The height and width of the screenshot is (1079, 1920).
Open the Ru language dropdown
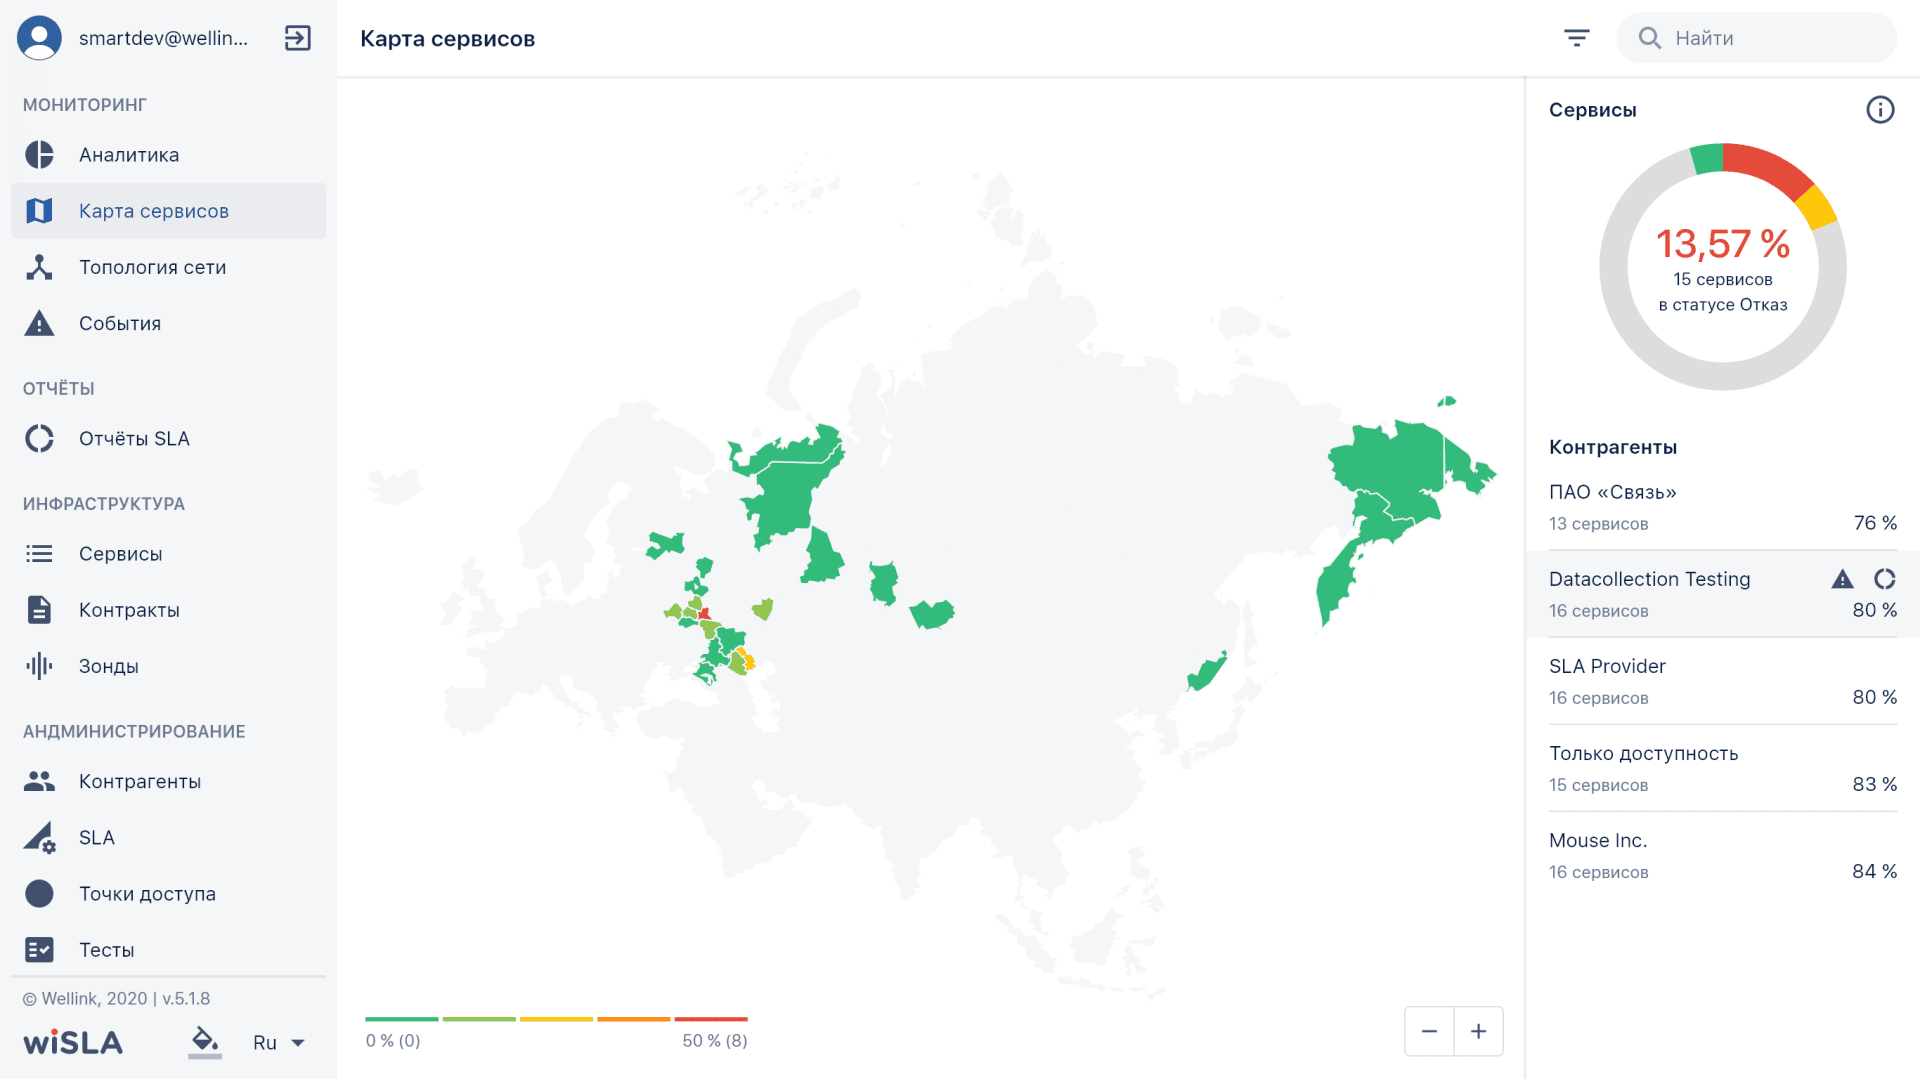tap(278, 1042)
